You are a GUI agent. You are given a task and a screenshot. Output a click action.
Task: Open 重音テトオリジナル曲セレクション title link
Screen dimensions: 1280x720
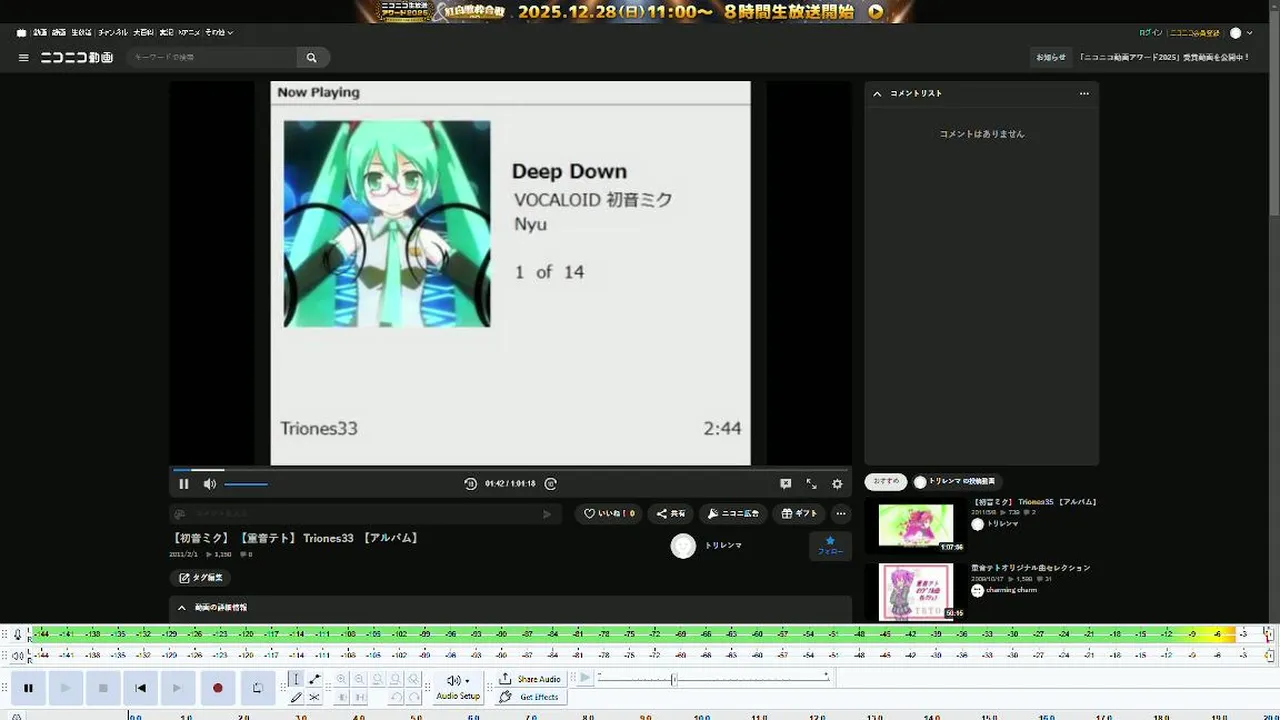pyautogui.click(x=1030, y=568)
